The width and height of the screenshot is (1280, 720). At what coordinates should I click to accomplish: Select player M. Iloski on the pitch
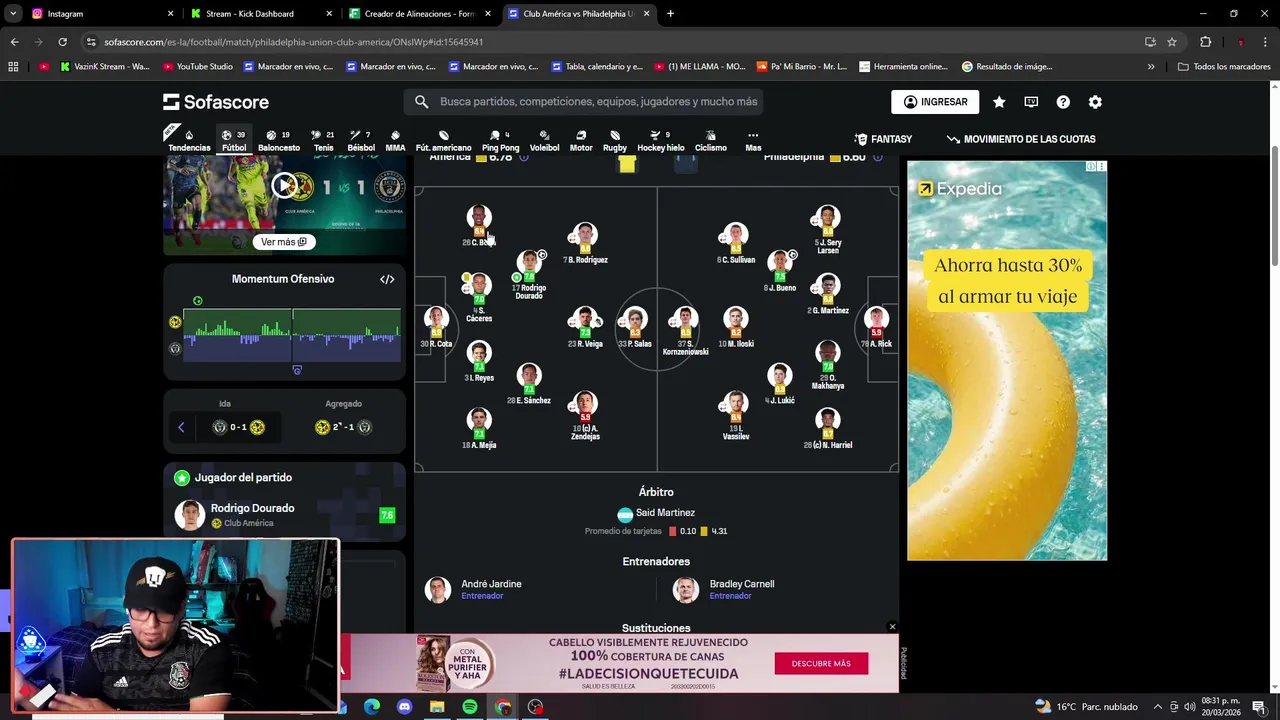point(736,327)
